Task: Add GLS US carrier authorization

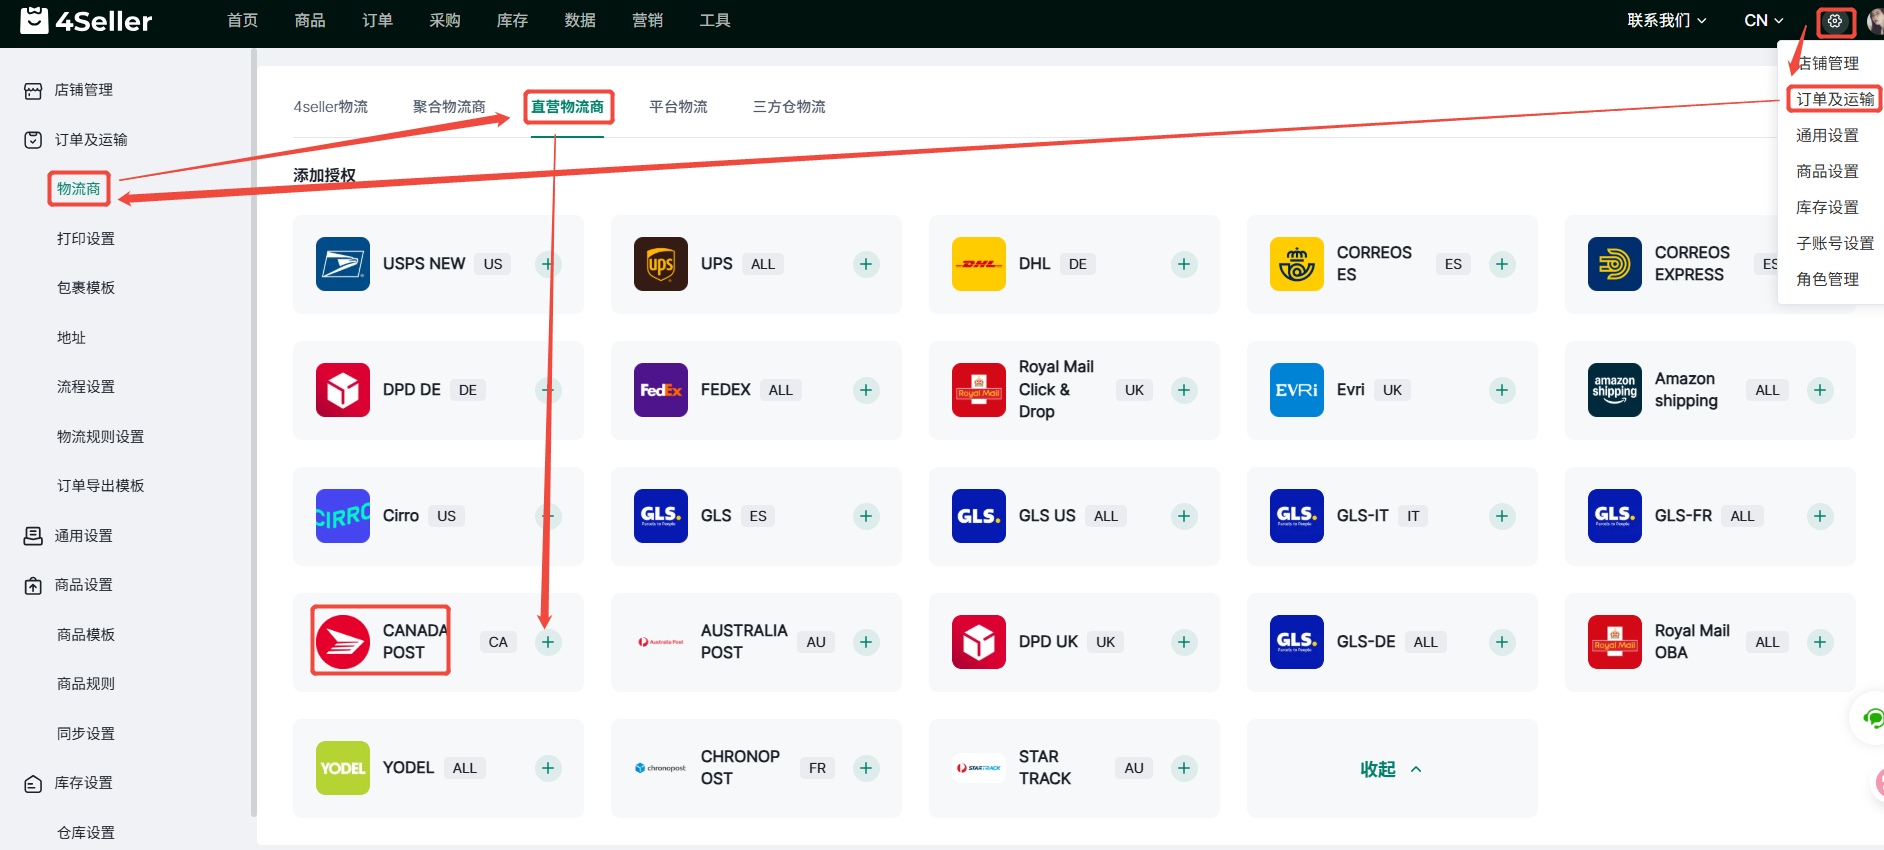Action: tap(1184, 516)
